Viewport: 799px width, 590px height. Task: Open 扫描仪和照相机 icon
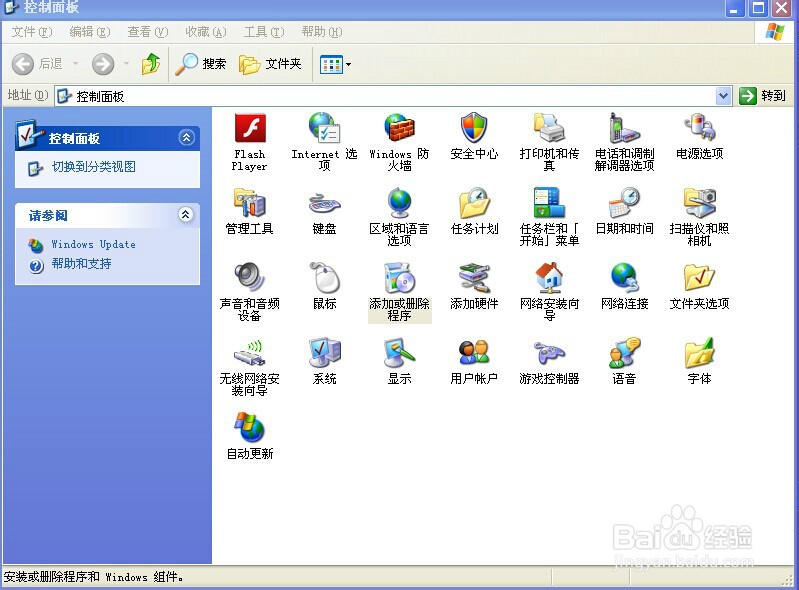point(699,203)
